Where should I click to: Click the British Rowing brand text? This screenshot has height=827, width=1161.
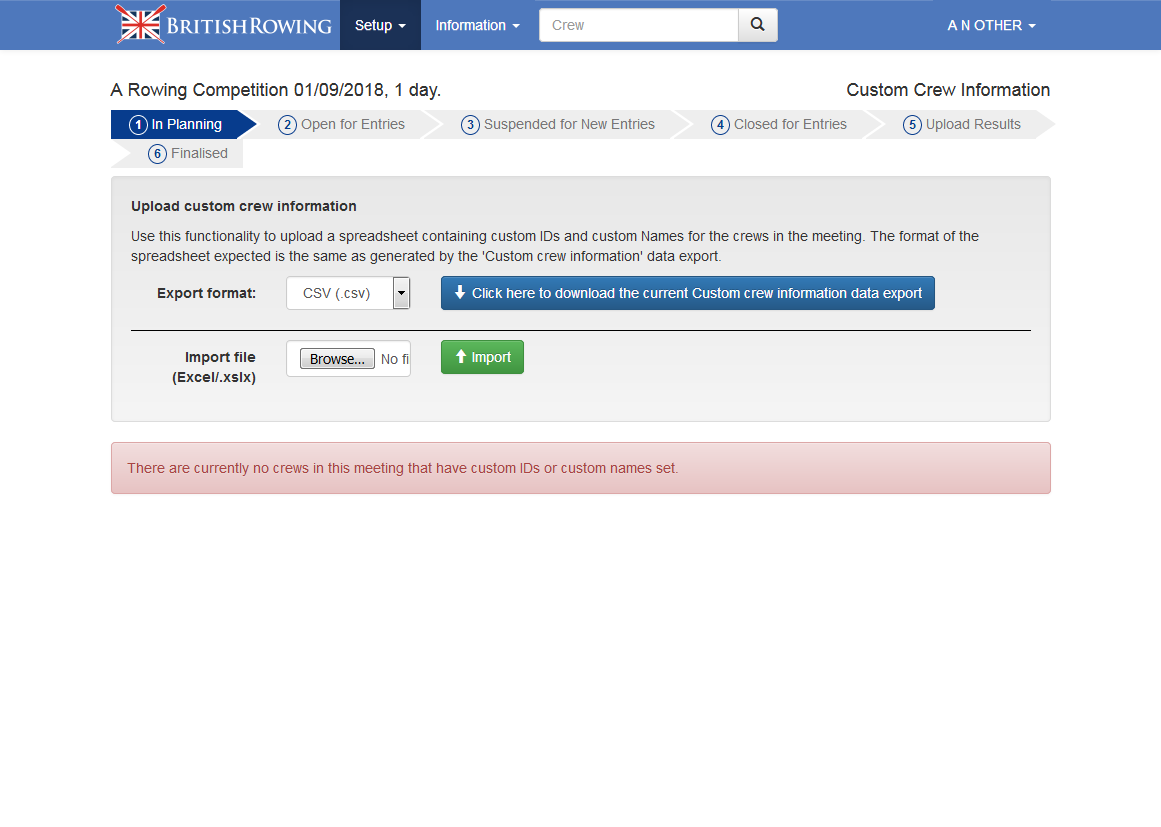(x=249, y=26)
